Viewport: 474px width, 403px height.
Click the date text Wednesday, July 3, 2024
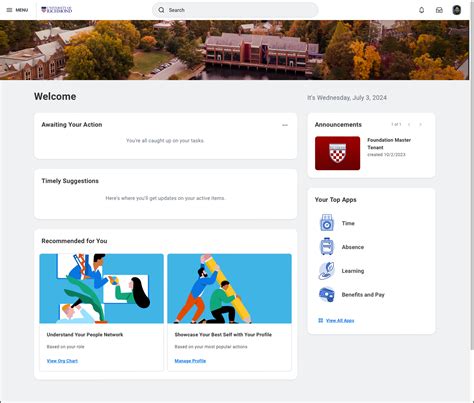352,98
